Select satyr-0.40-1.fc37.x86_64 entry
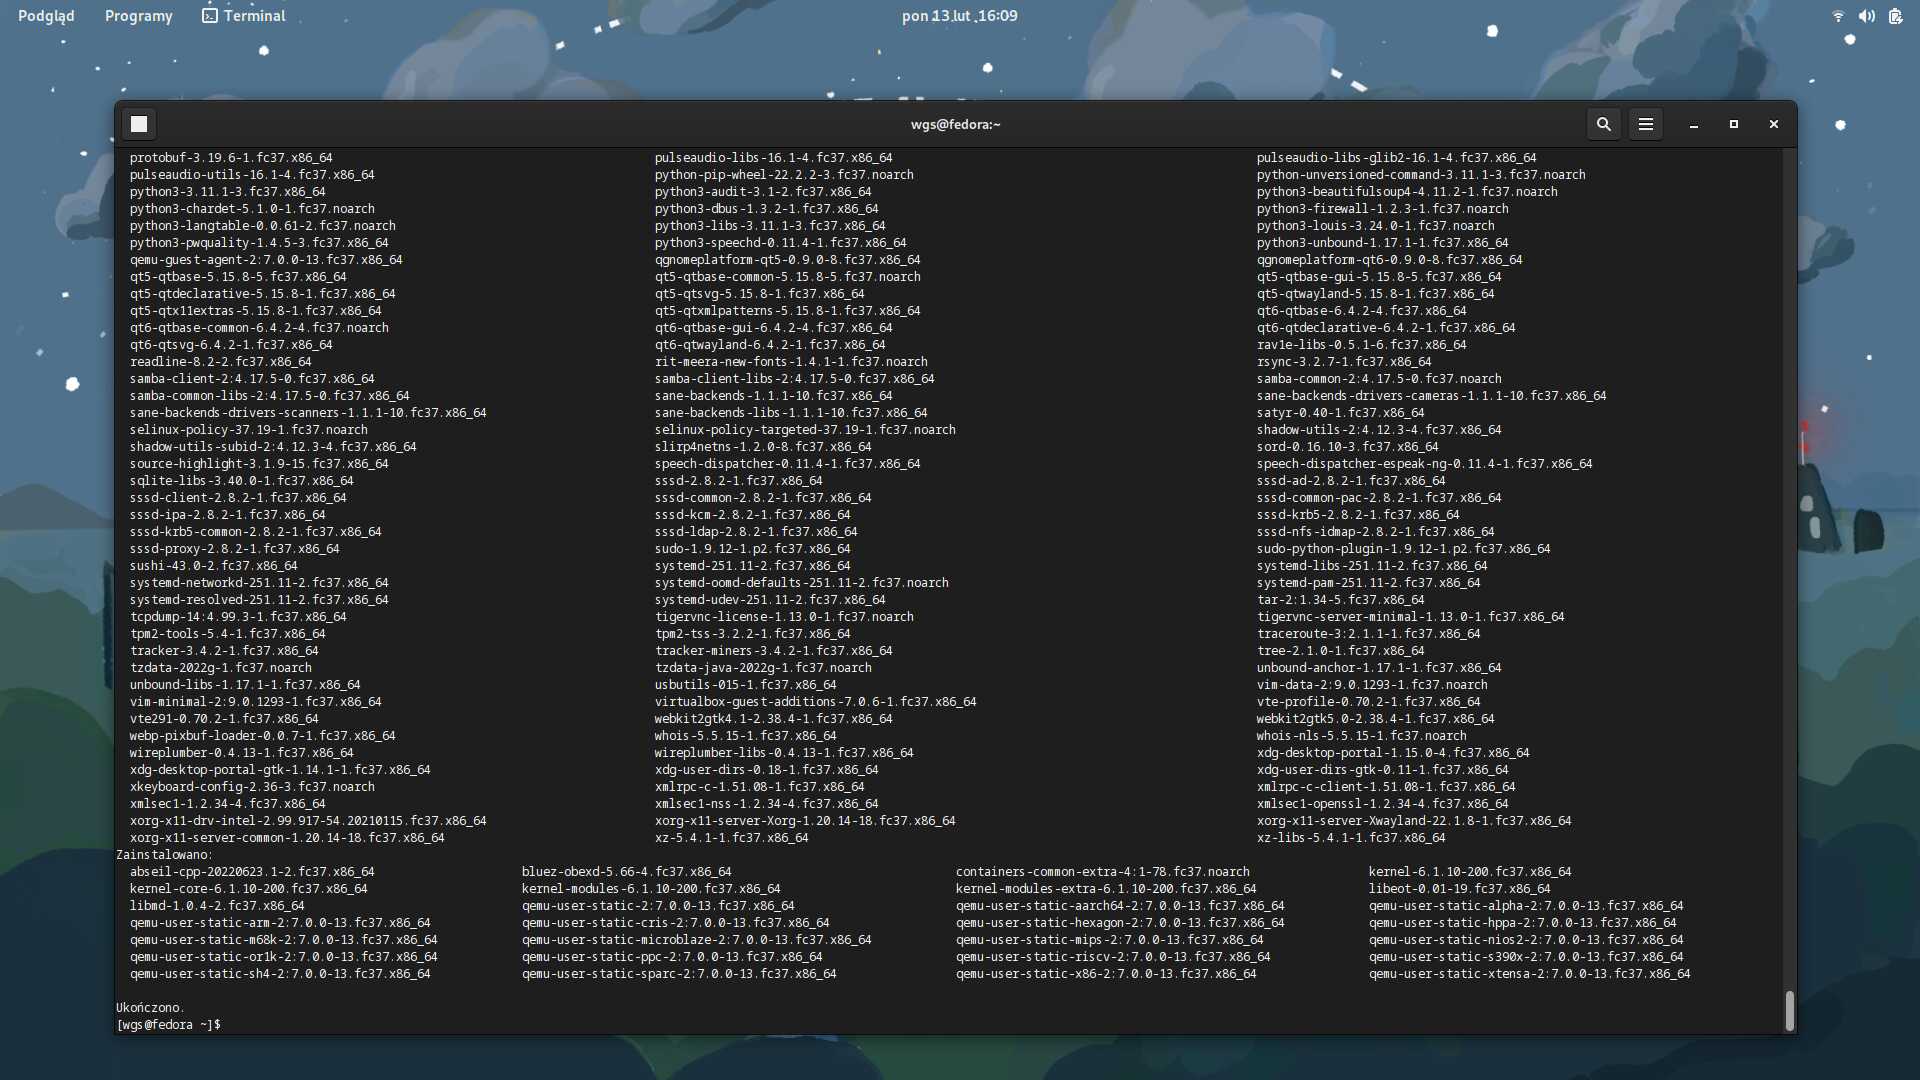The height and width of the screenshot is (1080, 1920). 1341,413
